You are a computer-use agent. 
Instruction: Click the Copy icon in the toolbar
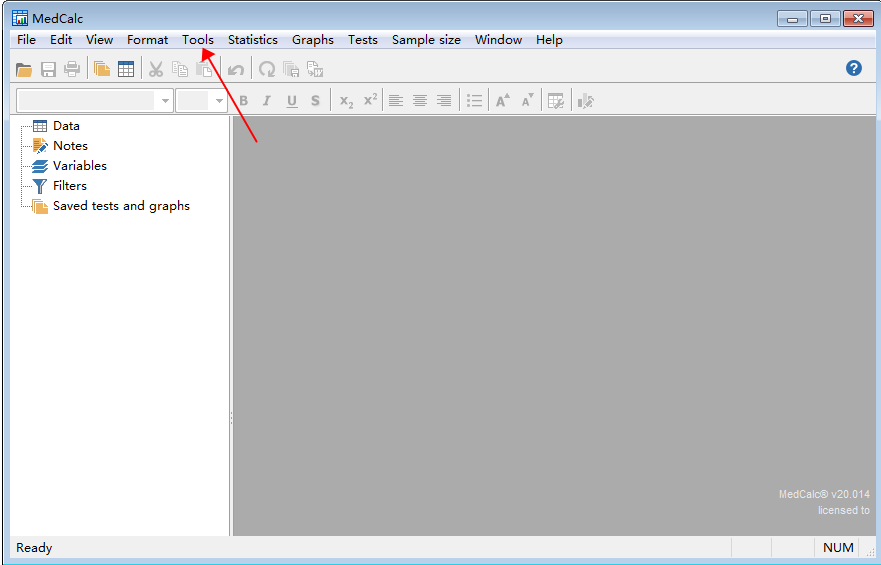(x=180, y=70)
